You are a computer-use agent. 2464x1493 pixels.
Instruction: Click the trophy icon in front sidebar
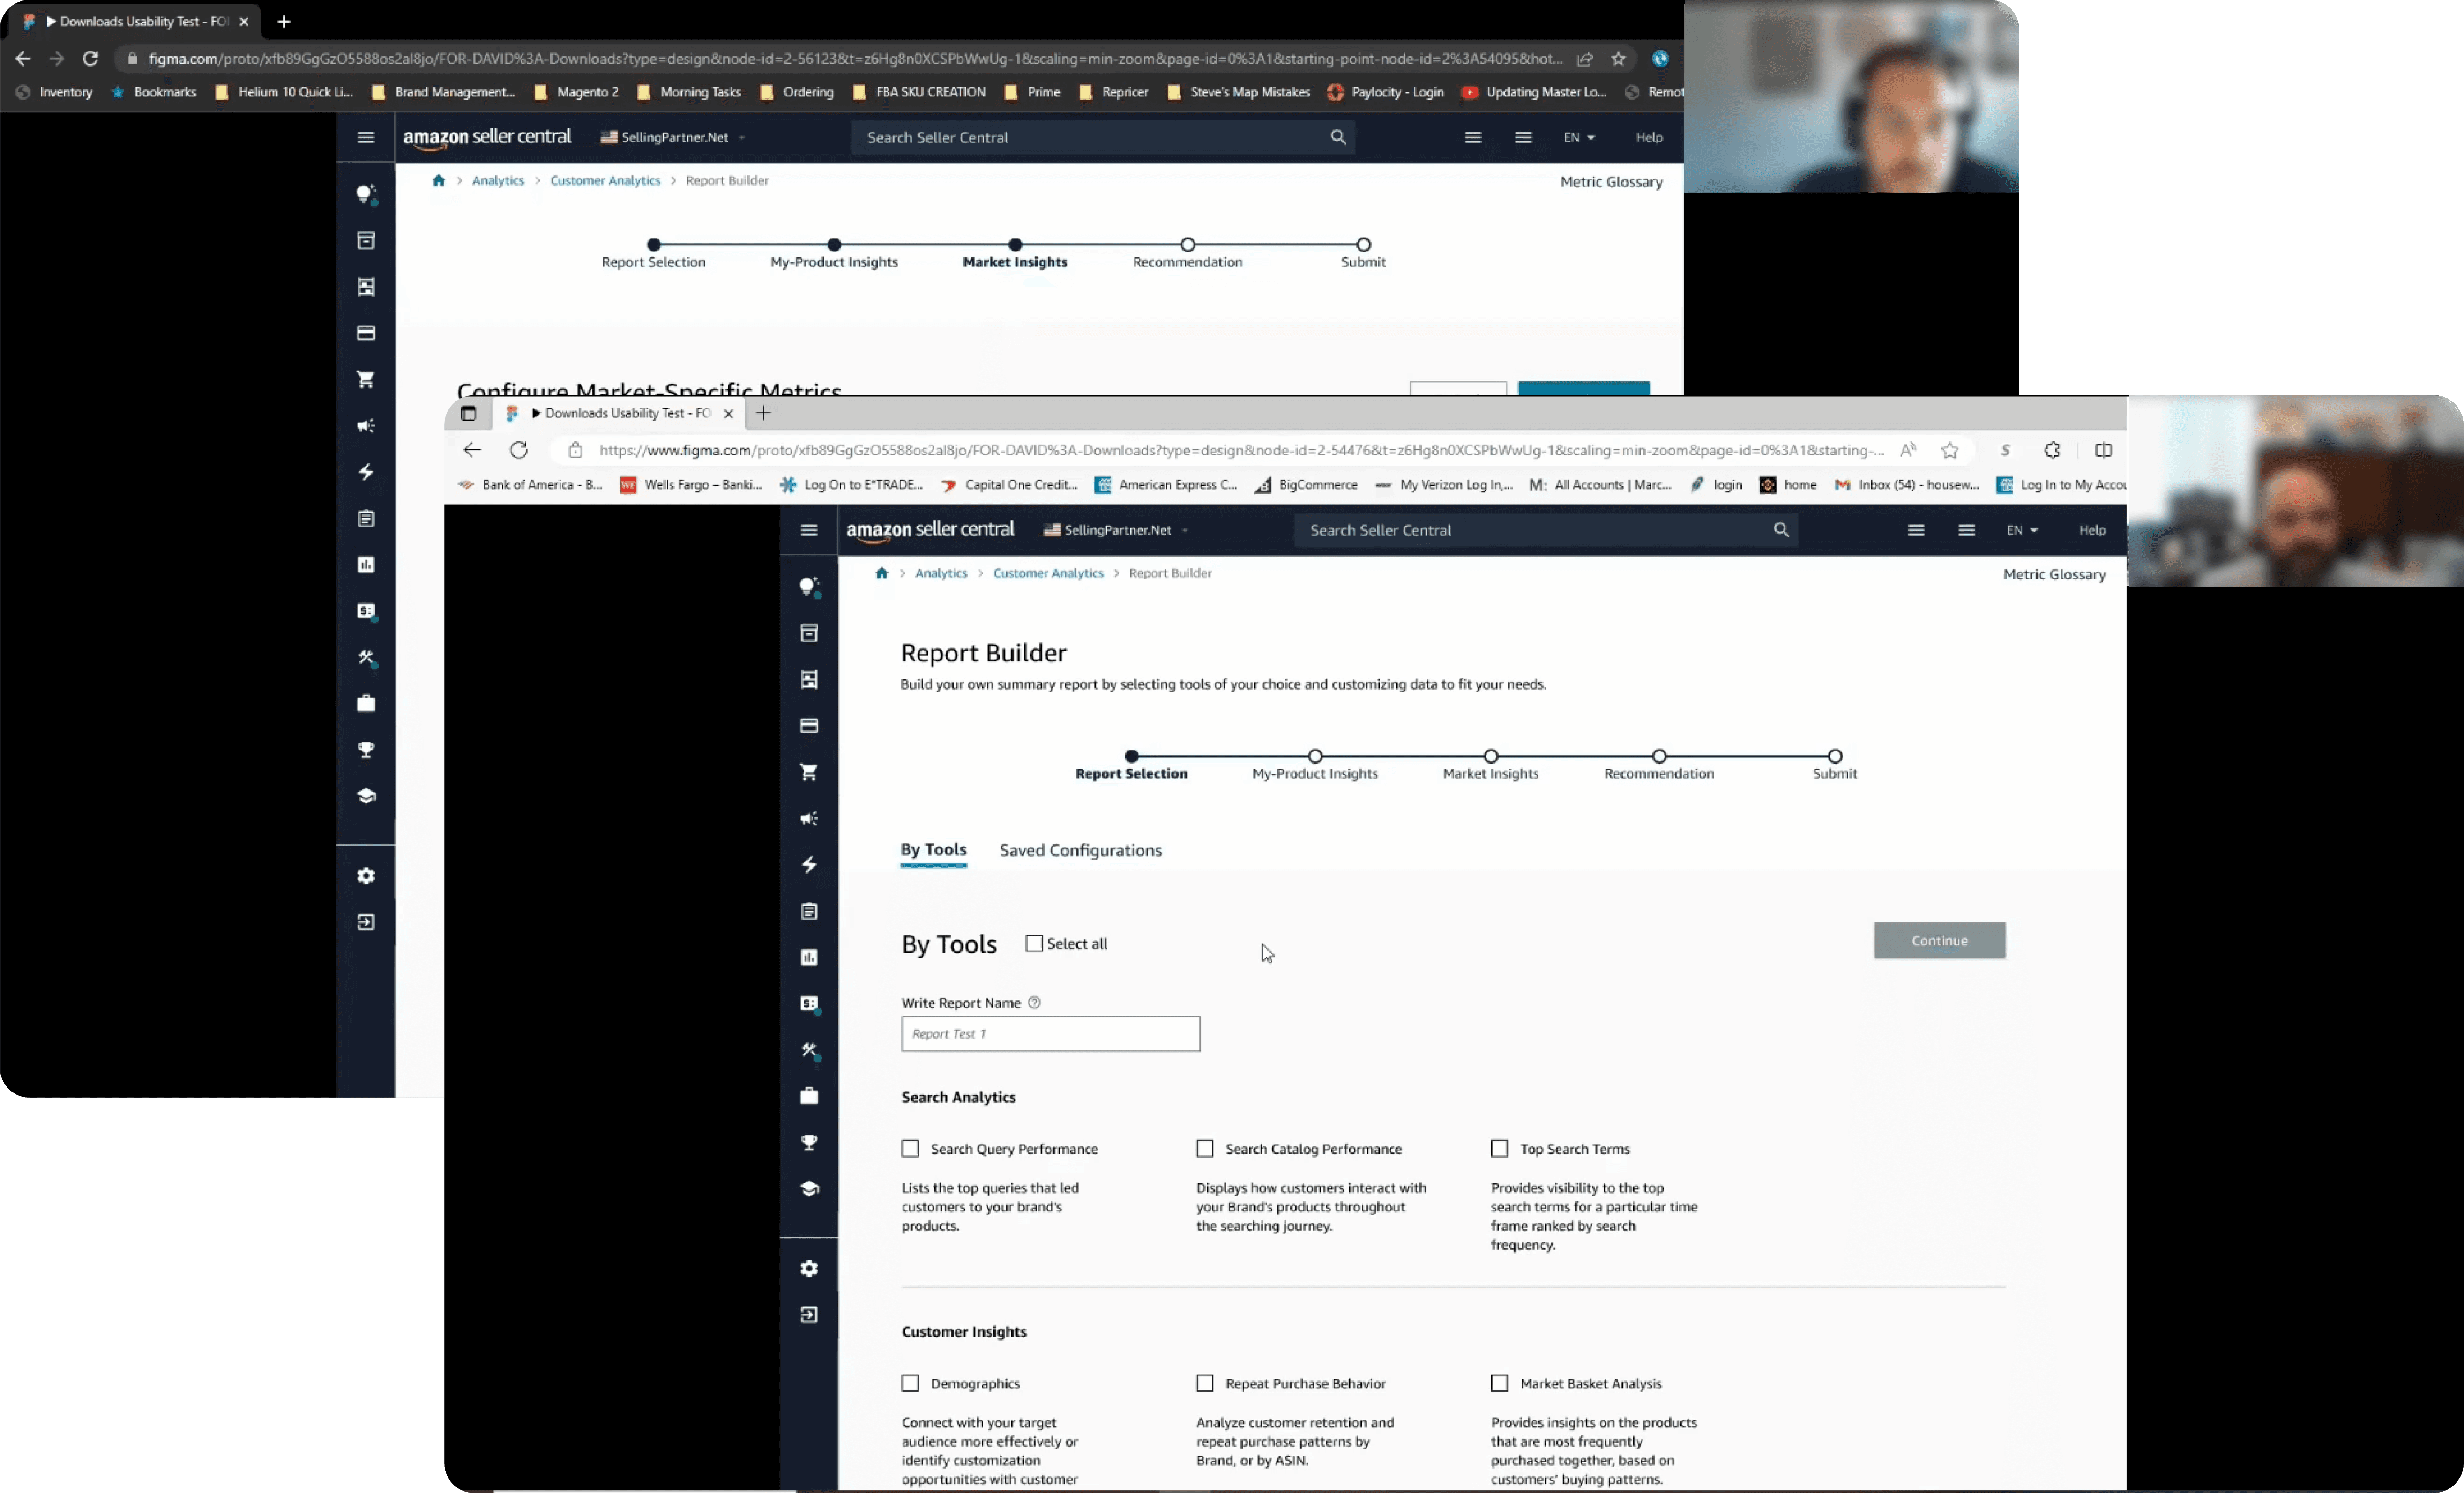809,1142
